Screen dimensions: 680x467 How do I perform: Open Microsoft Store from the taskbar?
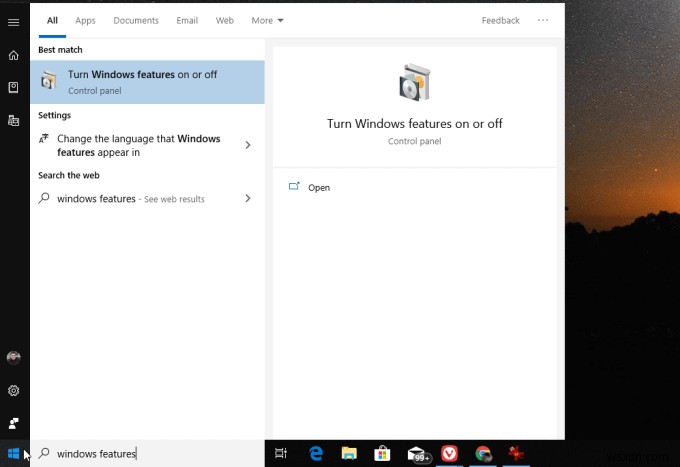382,454
